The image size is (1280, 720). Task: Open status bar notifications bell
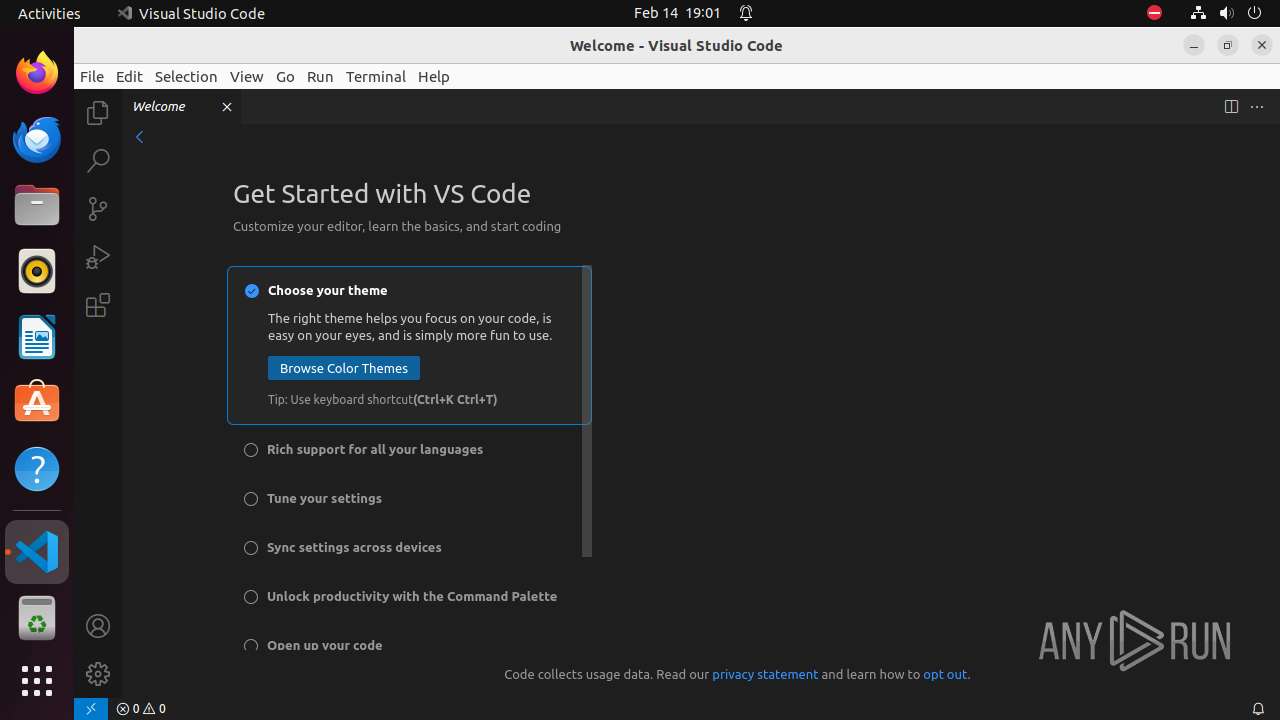[1258, 709]
